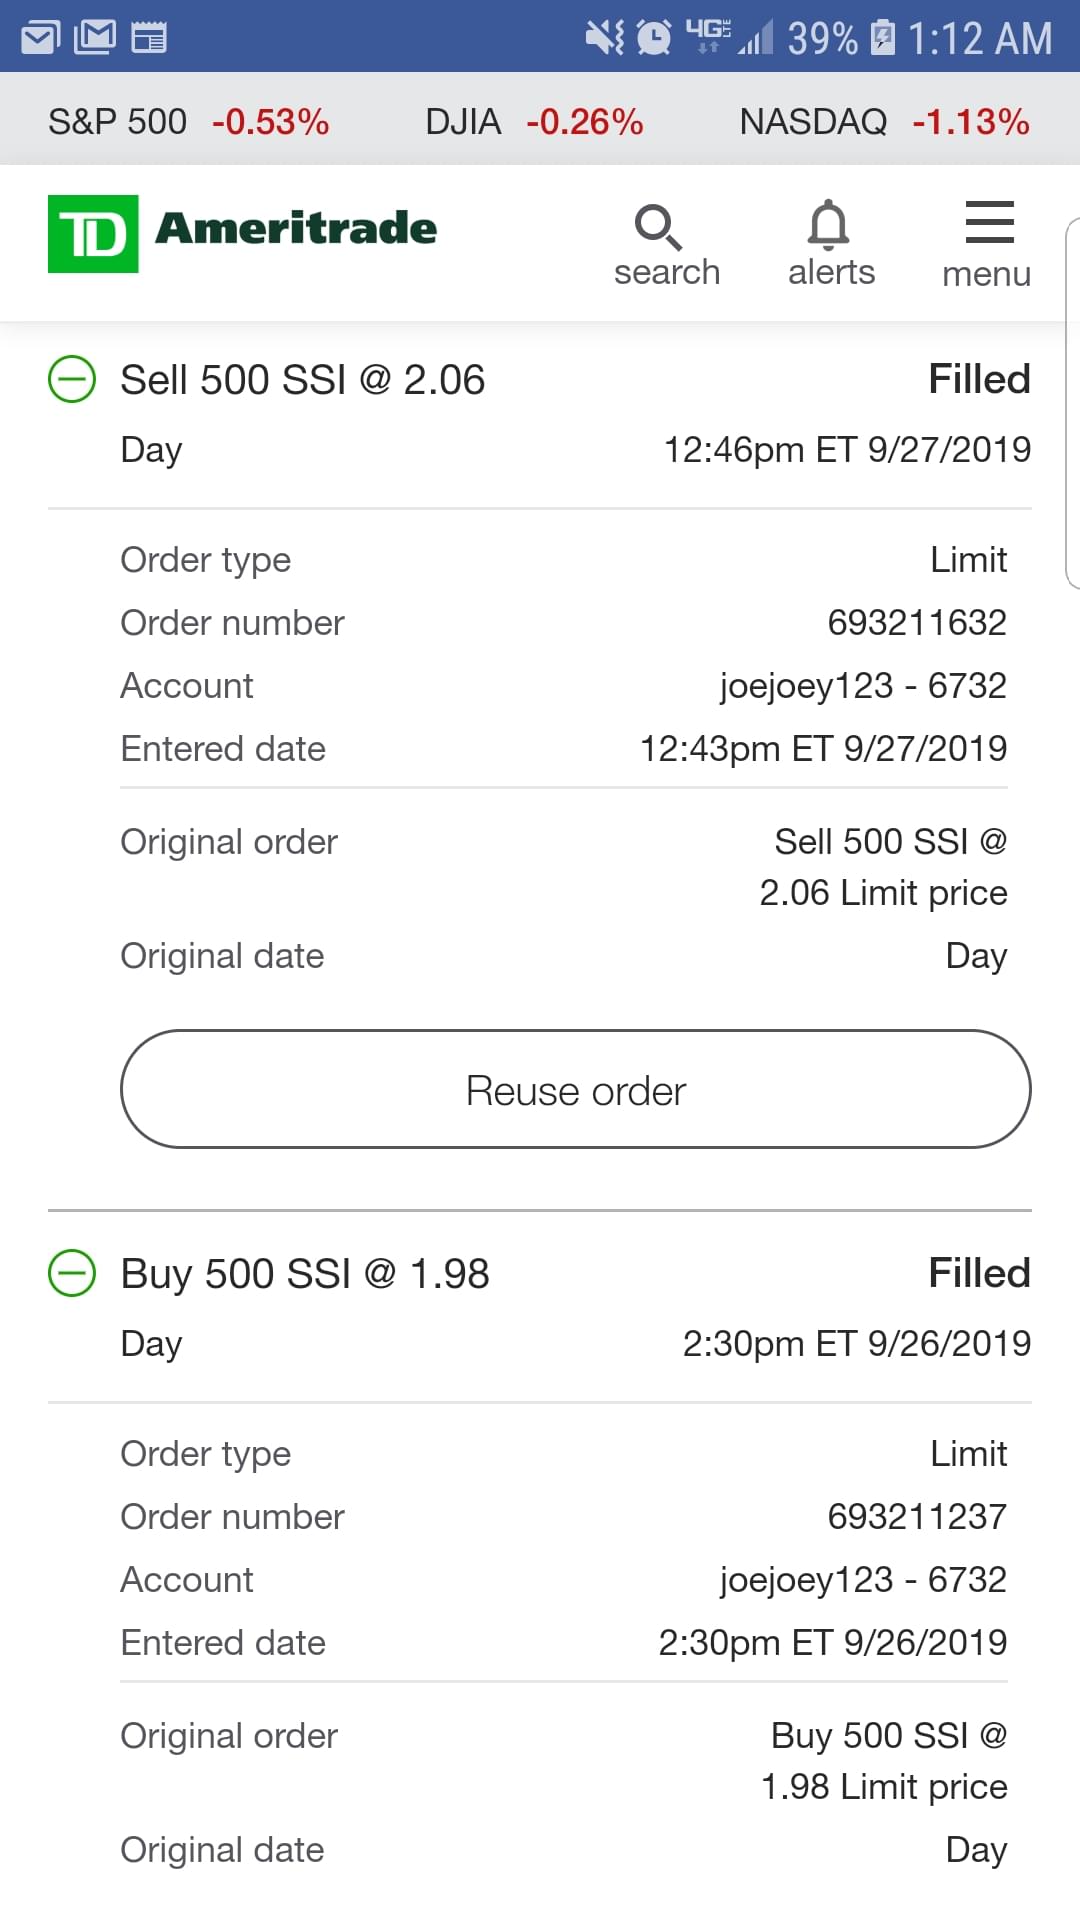
Task: Tap the NASDAQ index quote
Action: pos(884,122)
